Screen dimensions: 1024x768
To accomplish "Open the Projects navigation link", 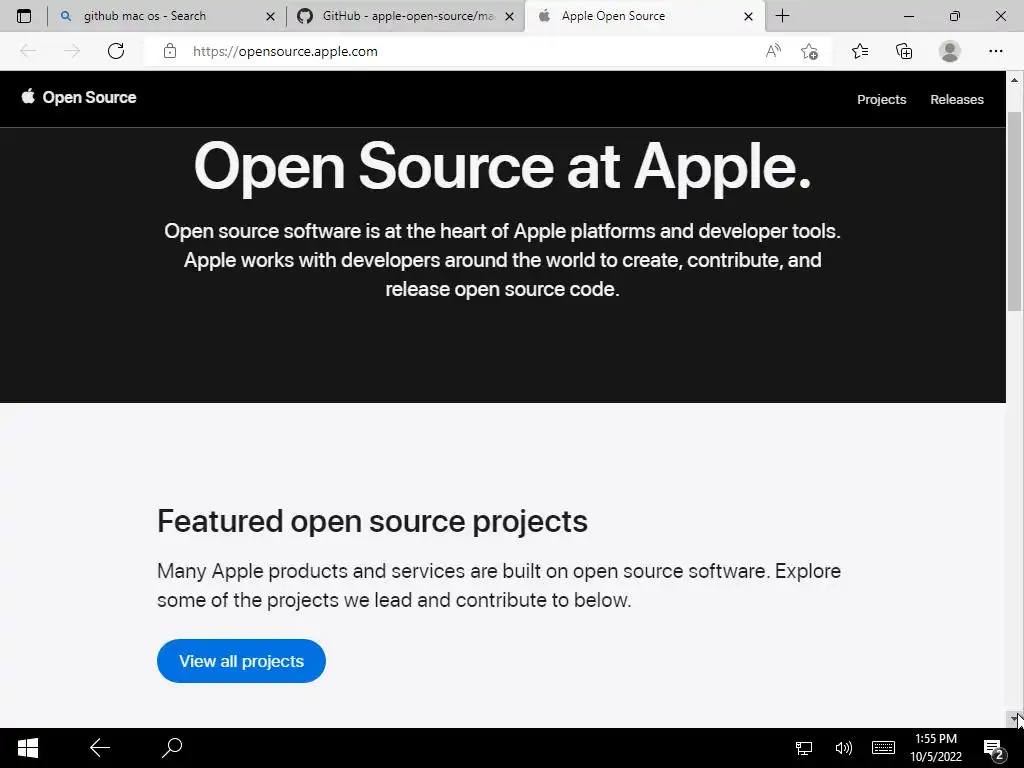I will 881,99.
